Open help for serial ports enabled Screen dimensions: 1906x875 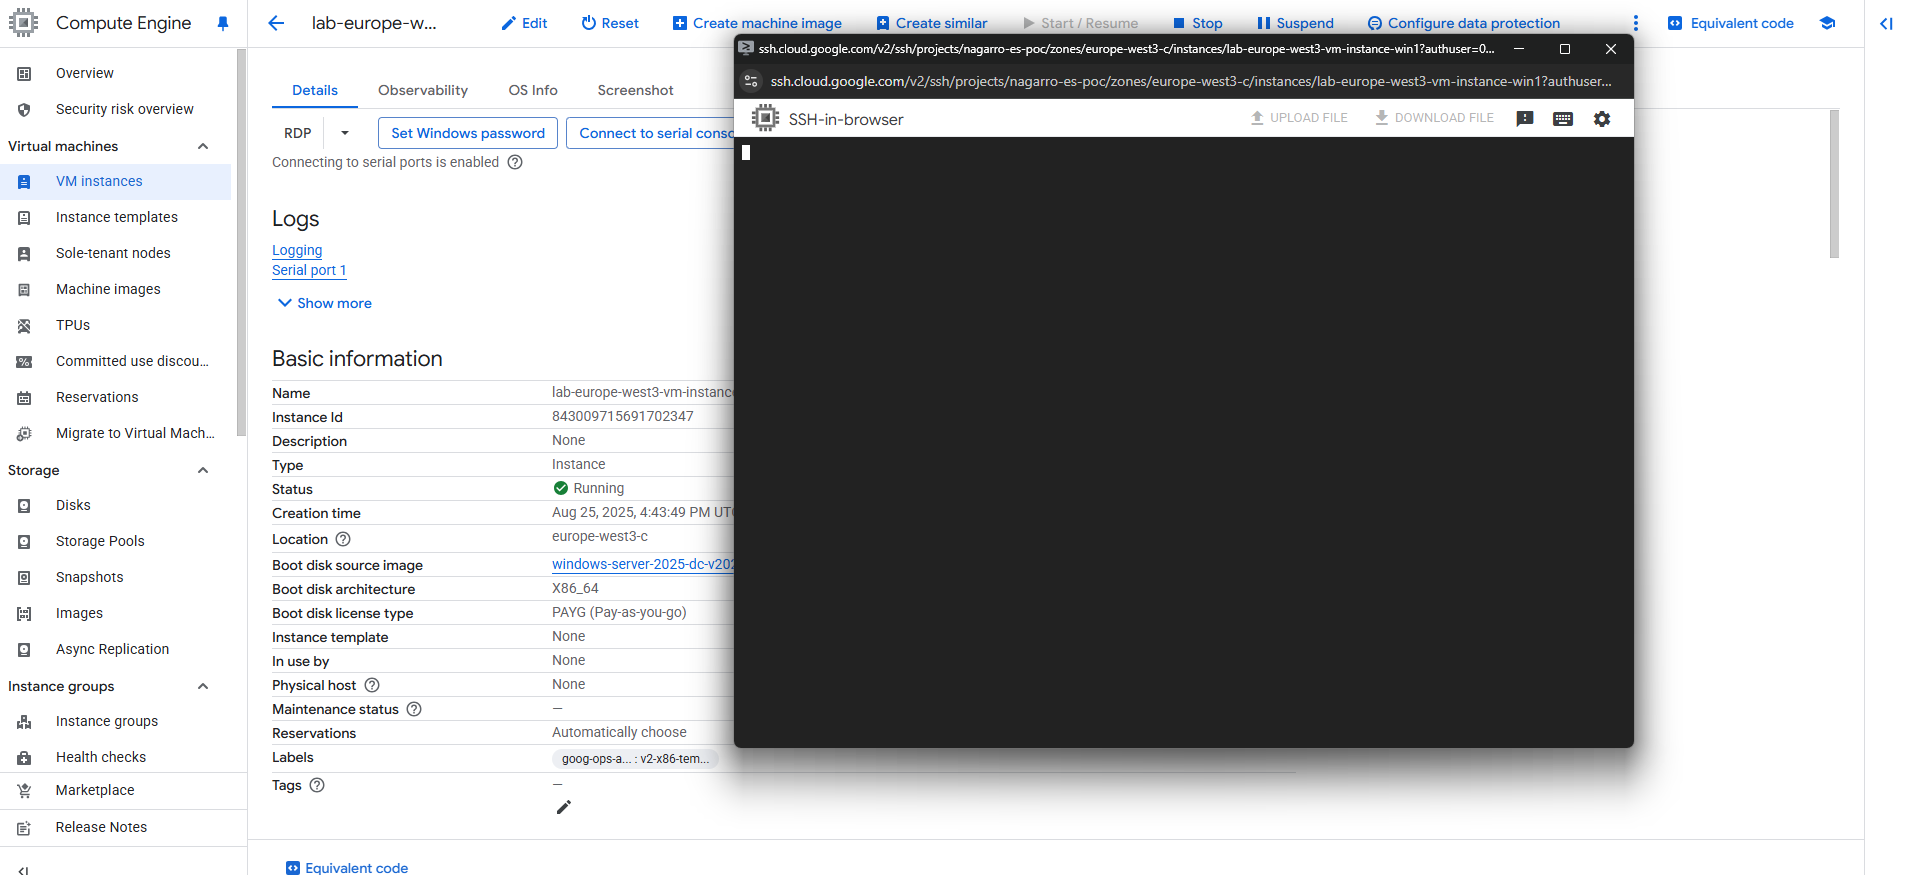[x=515, y=162]
